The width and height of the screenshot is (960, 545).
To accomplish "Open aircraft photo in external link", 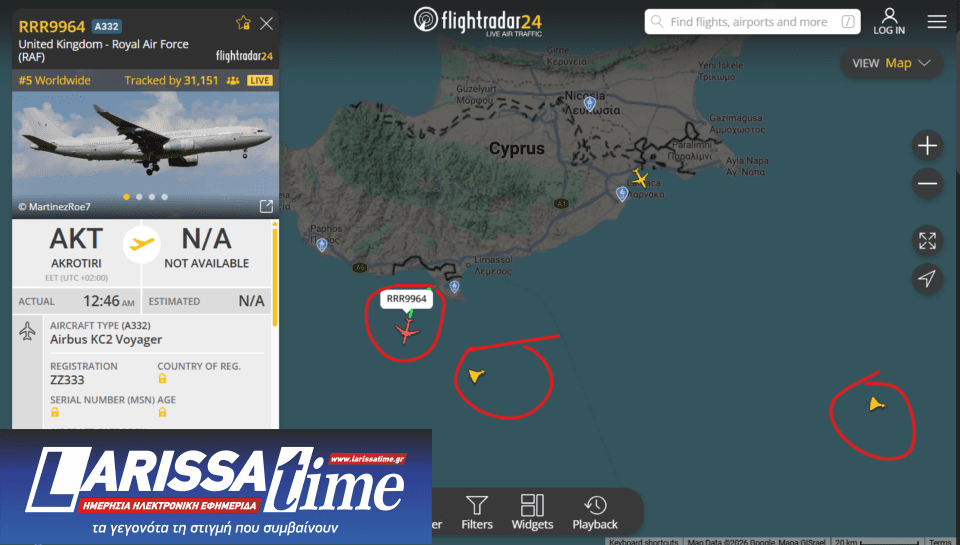I will (266, 206).
